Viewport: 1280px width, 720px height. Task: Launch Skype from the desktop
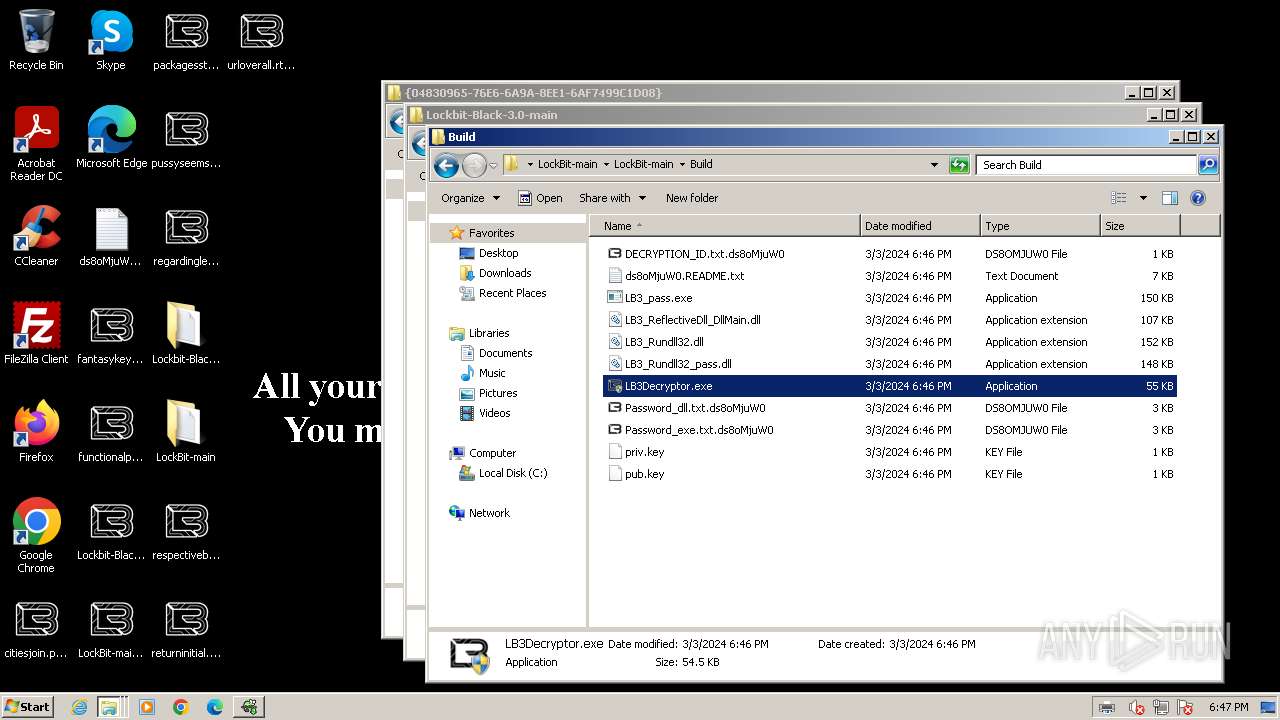pyautogui.click(x=111, y=40)
